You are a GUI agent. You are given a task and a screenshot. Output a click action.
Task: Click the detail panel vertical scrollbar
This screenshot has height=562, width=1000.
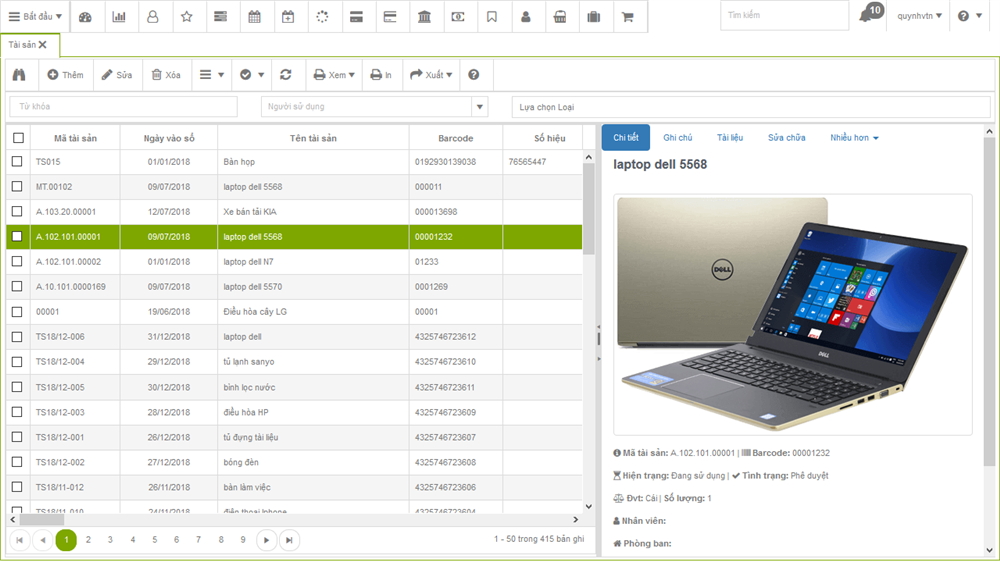(x=989, y=300)
